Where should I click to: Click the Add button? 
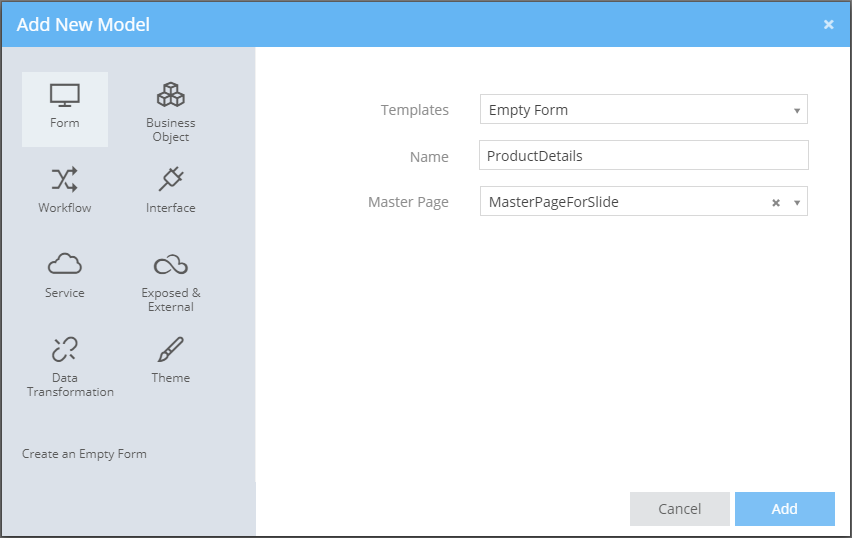click(x=784, y=509)
